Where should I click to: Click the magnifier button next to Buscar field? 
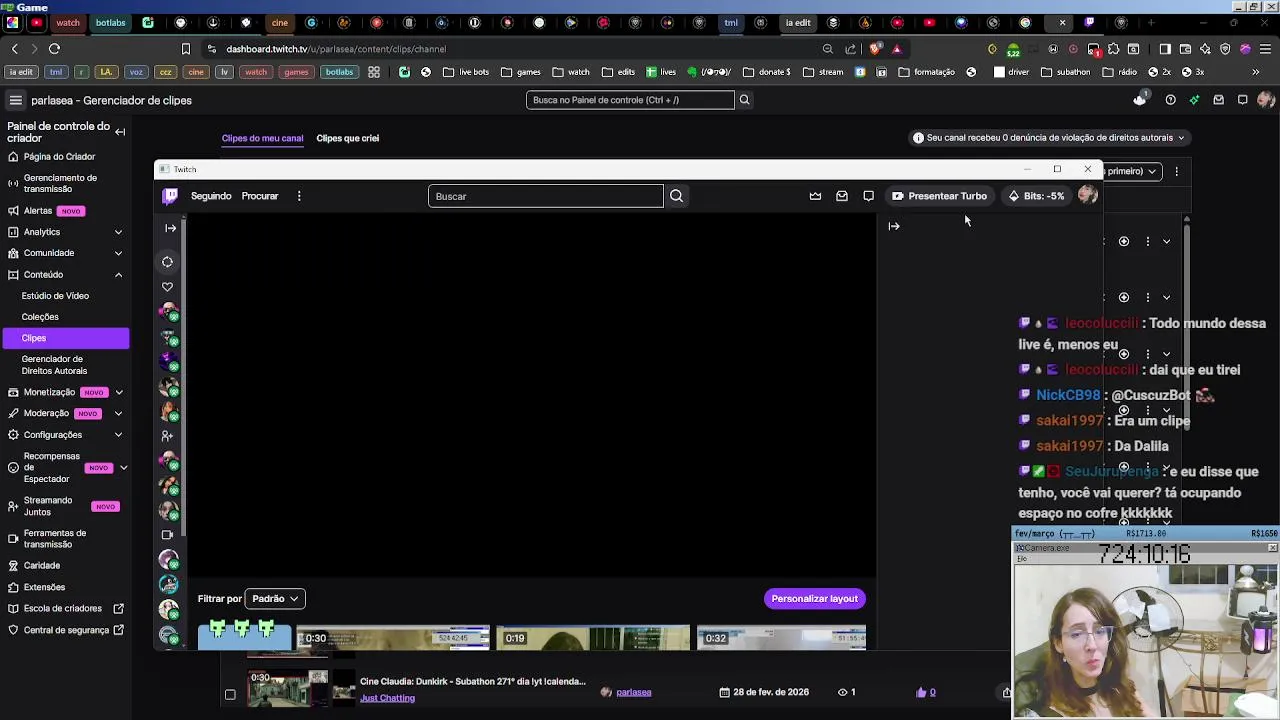coord(677,196)
